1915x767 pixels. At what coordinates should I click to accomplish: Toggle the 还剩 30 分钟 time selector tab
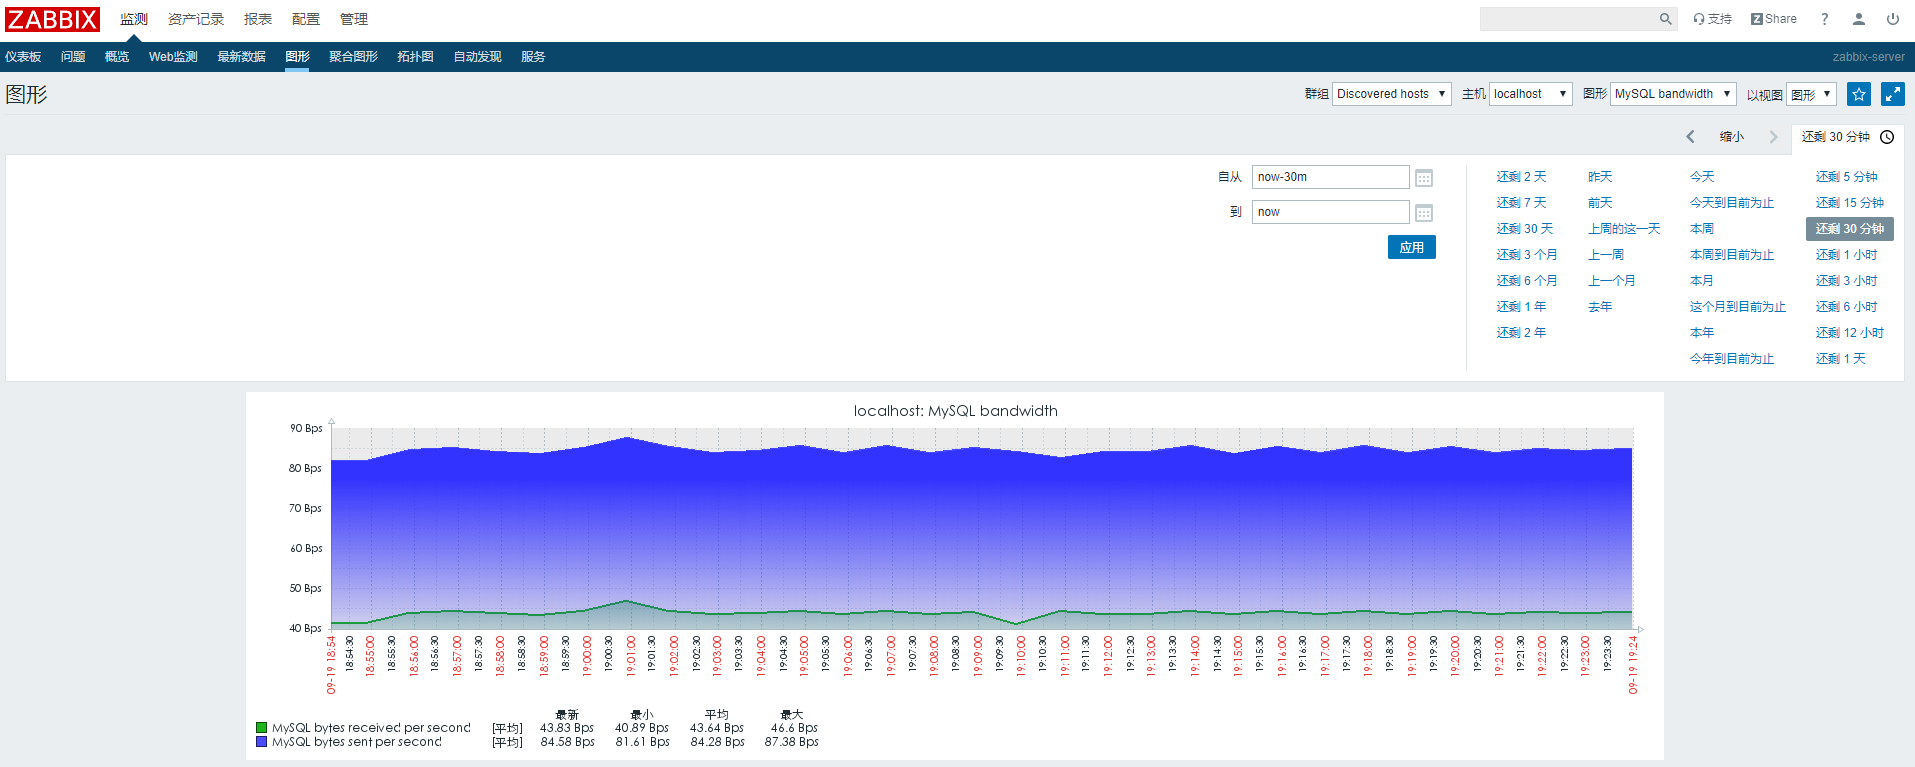1846,137
